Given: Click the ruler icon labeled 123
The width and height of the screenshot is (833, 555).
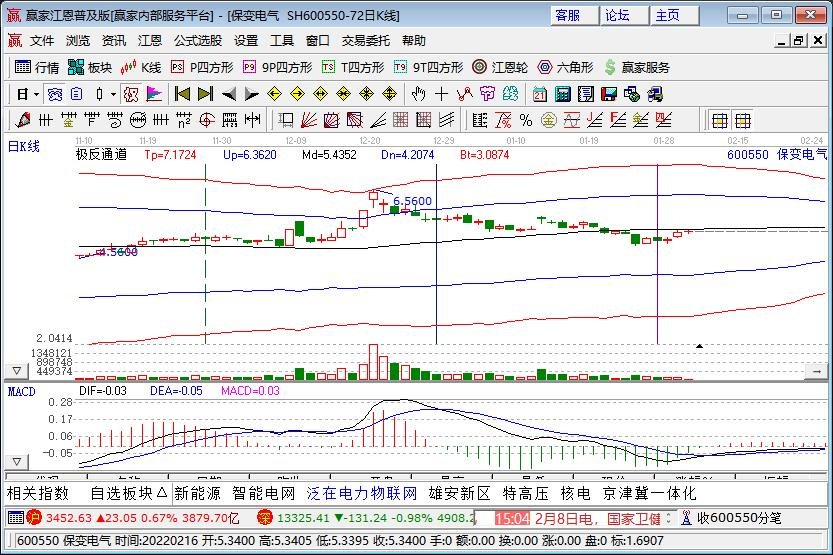Looking at the screenshot, I should point(230,120).
